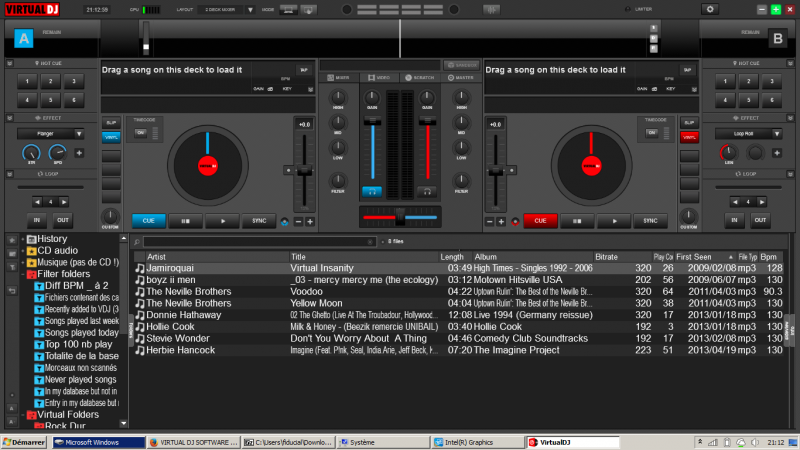Select the History folder icon
Screen dimensions: 800x450
[x=32, y=239]
